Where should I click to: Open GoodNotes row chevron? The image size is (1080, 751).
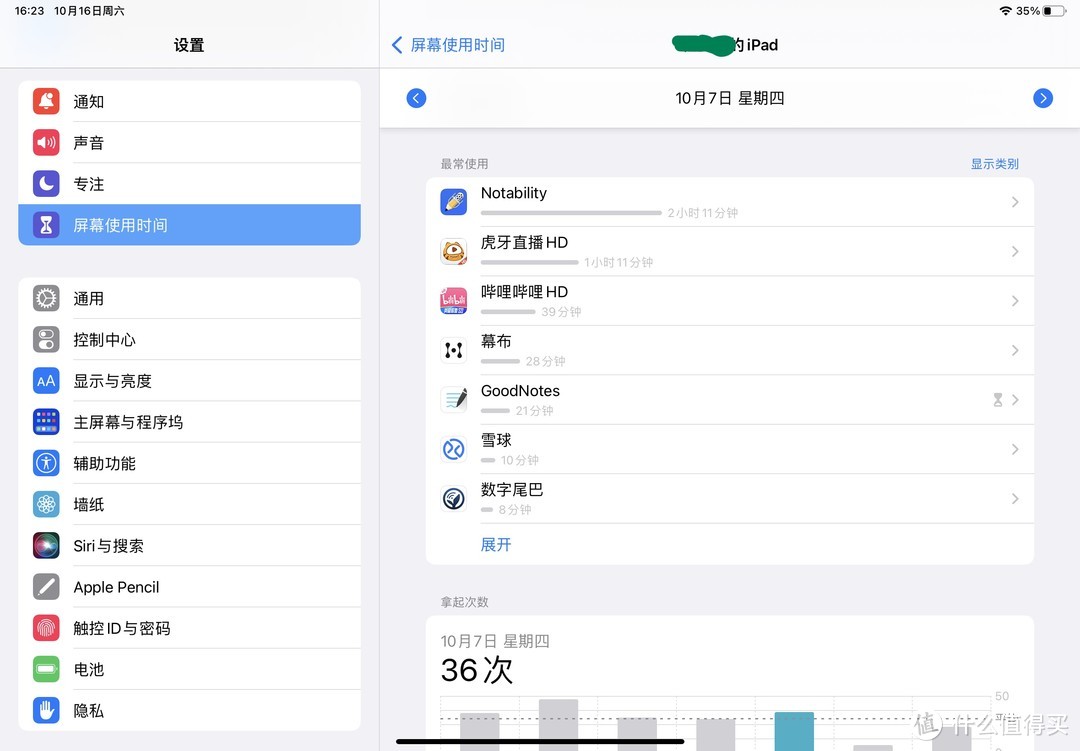(1015, 400)
